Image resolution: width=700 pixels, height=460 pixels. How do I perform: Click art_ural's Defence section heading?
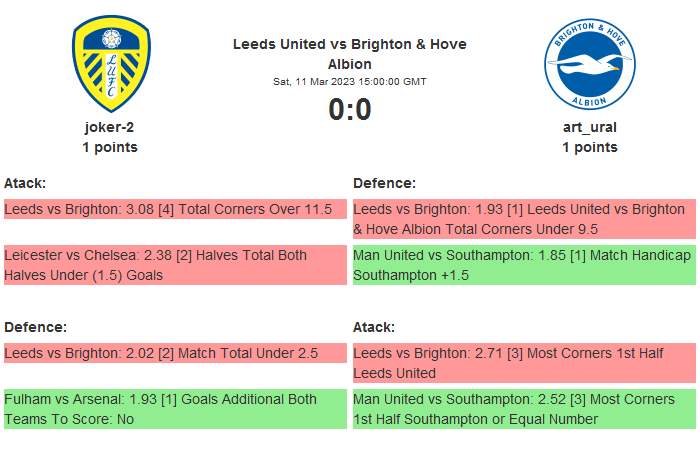(x=384, y=183)
